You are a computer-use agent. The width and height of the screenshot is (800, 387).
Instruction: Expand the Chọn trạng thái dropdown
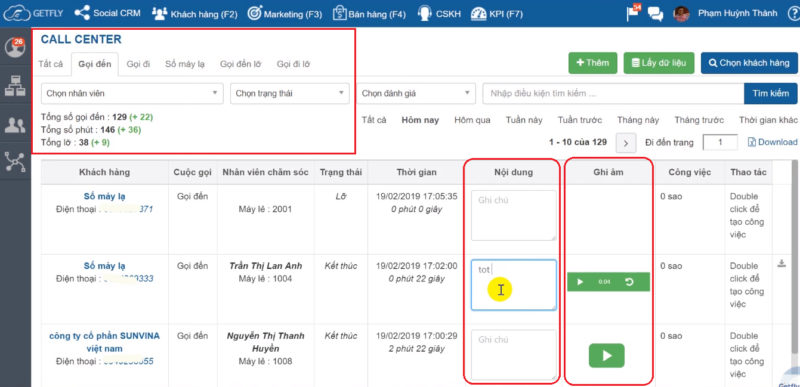pyautogui.click(x=290, y=94)
